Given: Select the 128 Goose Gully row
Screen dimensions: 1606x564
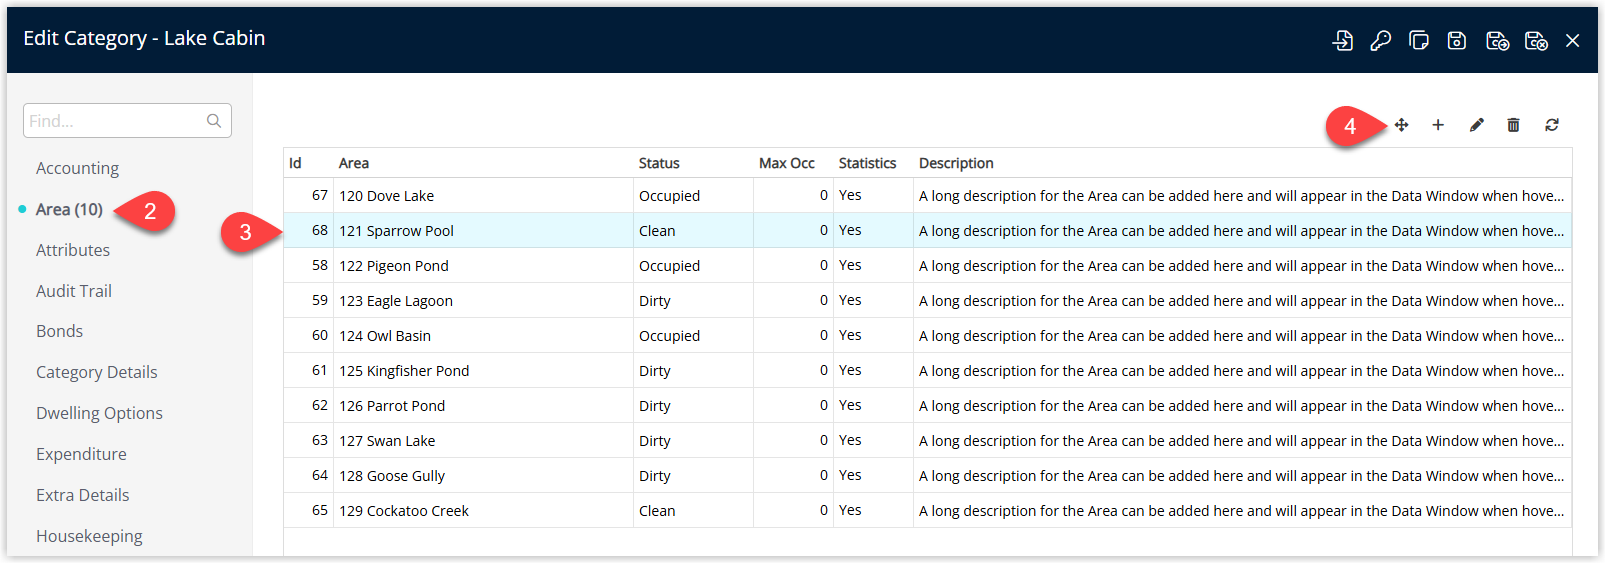Looking at the screenshot, I should [928, 475].
